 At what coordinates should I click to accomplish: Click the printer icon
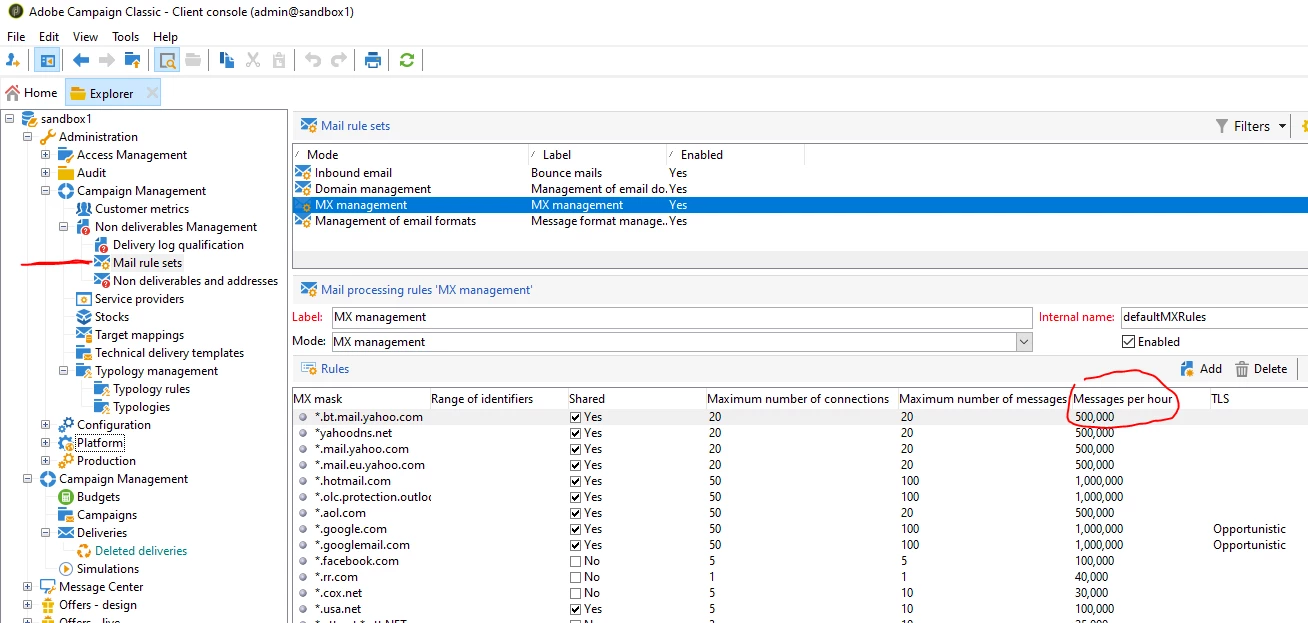click(x=373, y=60)
